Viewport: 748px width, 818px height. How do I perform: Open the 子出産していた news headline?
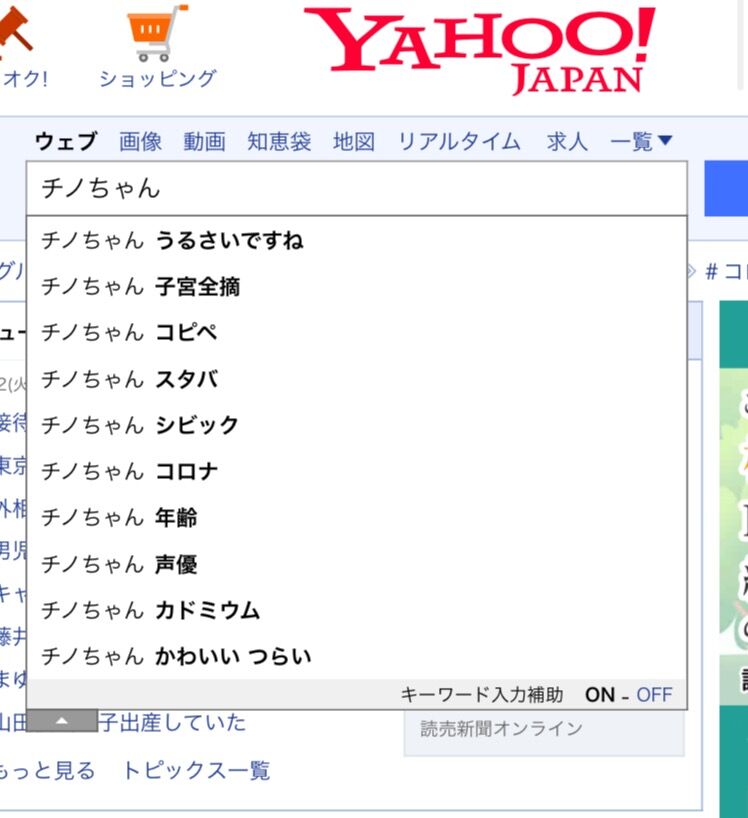[172, 723]
